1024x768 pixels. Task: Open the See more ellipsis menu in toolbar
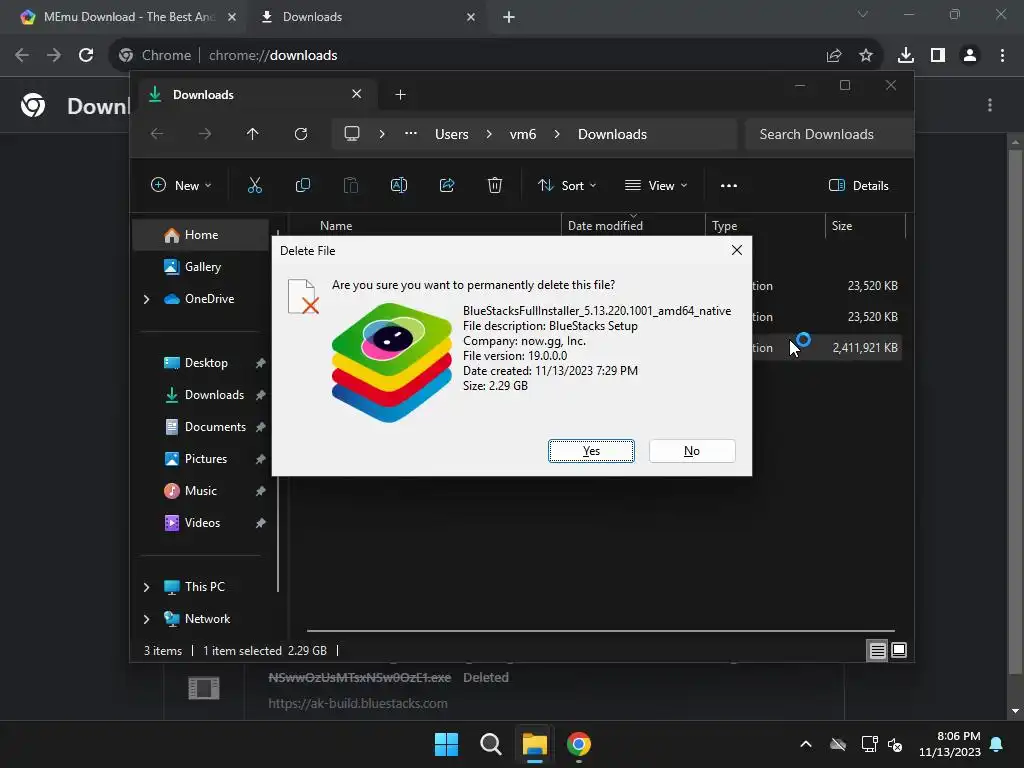(729, 185)
